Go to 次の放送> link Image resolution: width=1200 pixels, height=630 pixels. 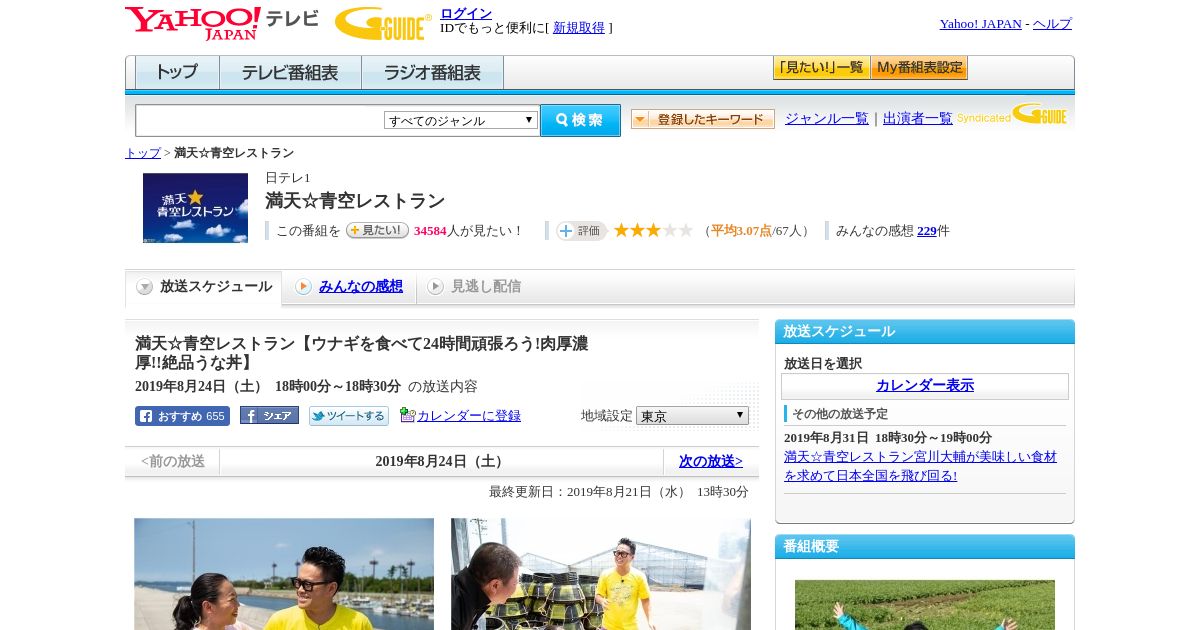[x=711, y=461]
